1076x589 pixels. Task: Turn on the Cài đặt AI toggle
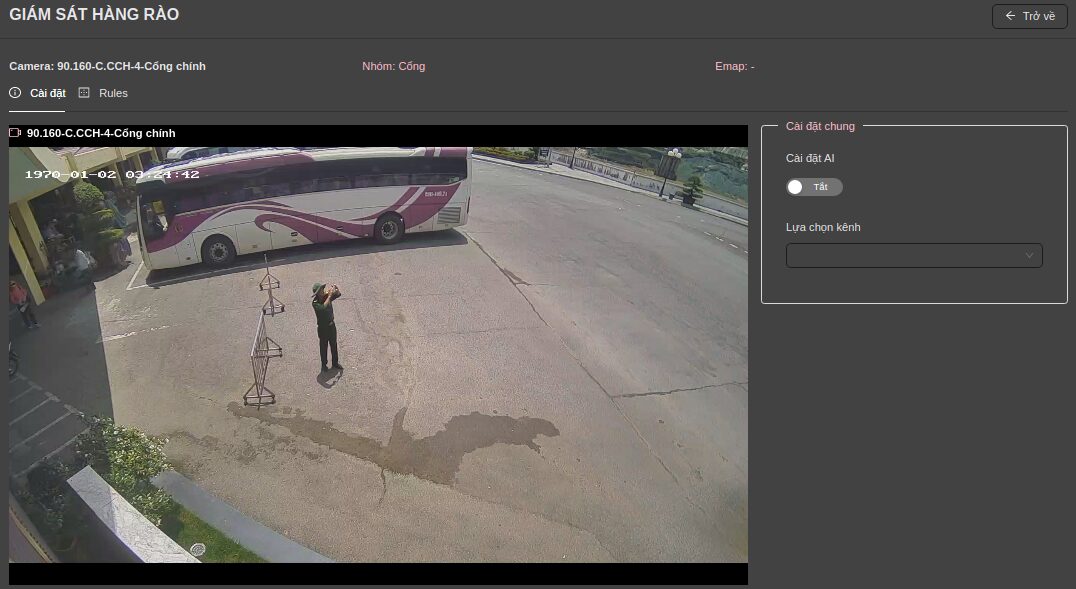pos(813,187)
